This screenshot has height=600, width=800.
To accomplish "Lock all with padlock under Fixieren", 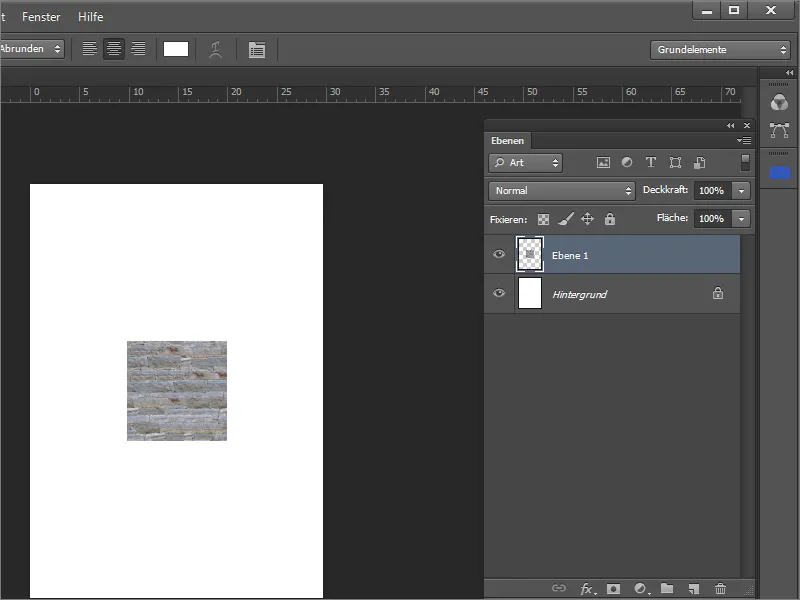I will 610,219.
